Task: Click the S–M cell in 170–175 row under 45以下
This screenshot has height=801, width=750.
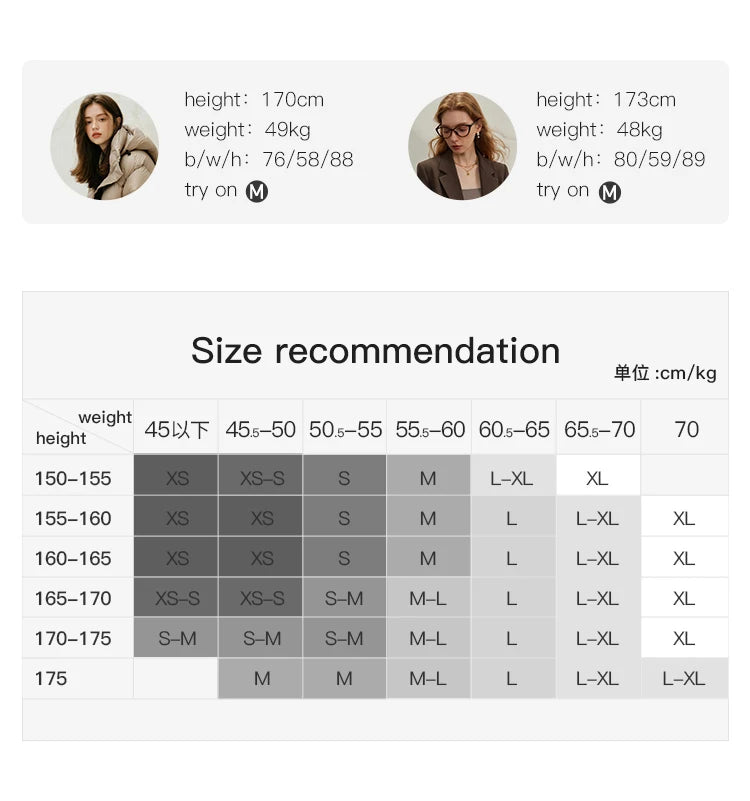Action: (177, 638)
